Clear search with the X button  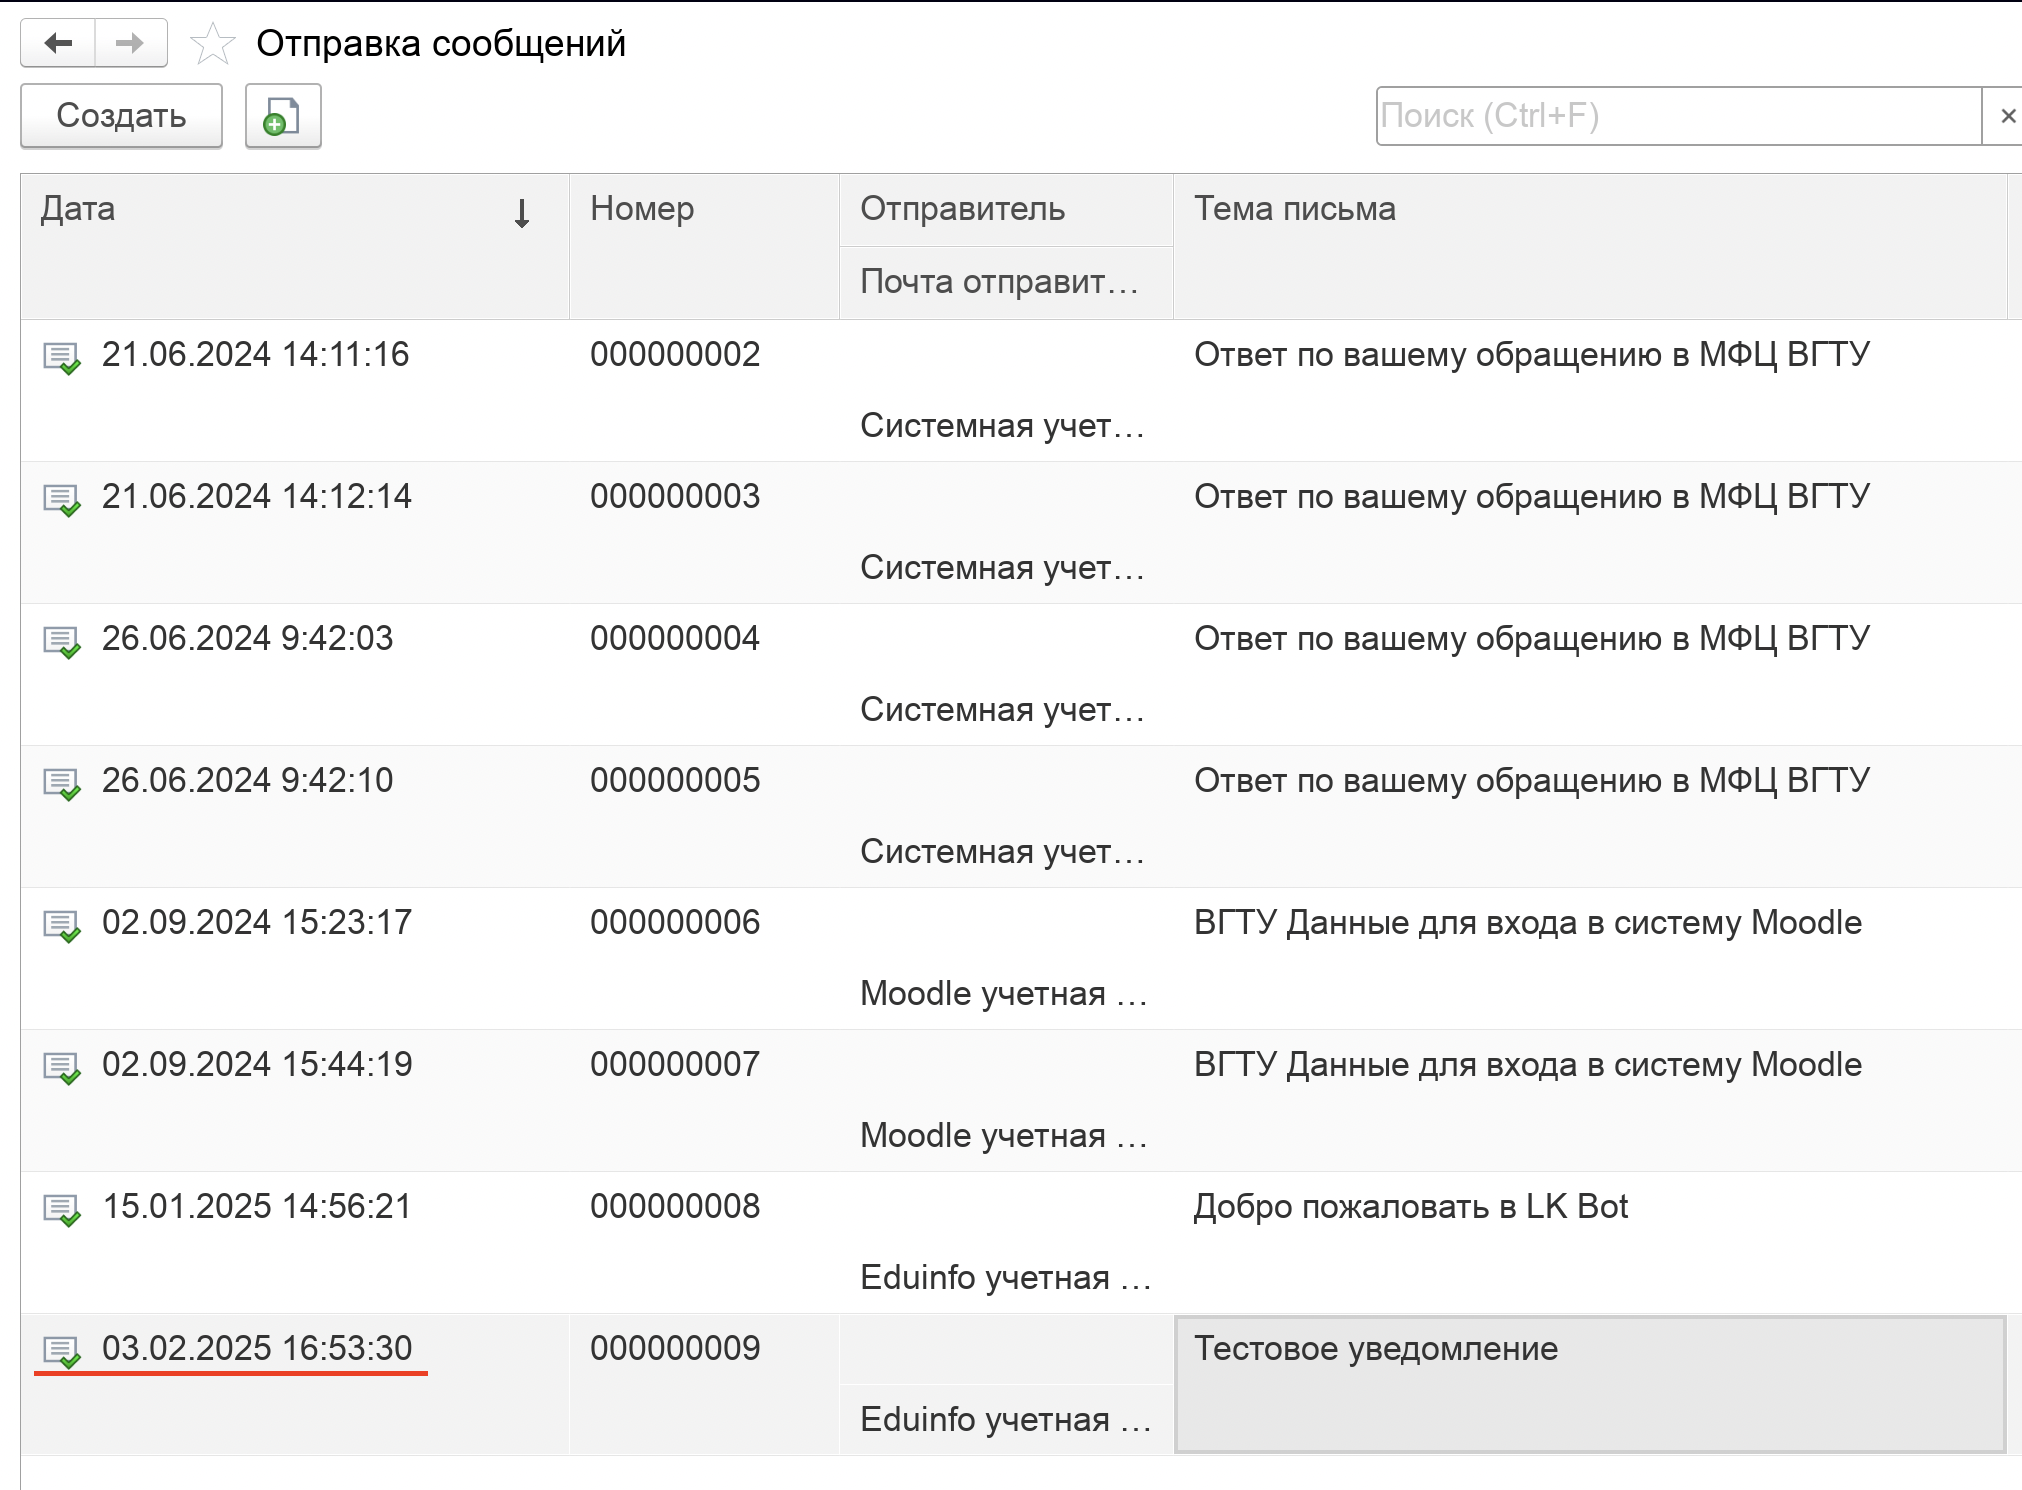[x=2006, y=116]
